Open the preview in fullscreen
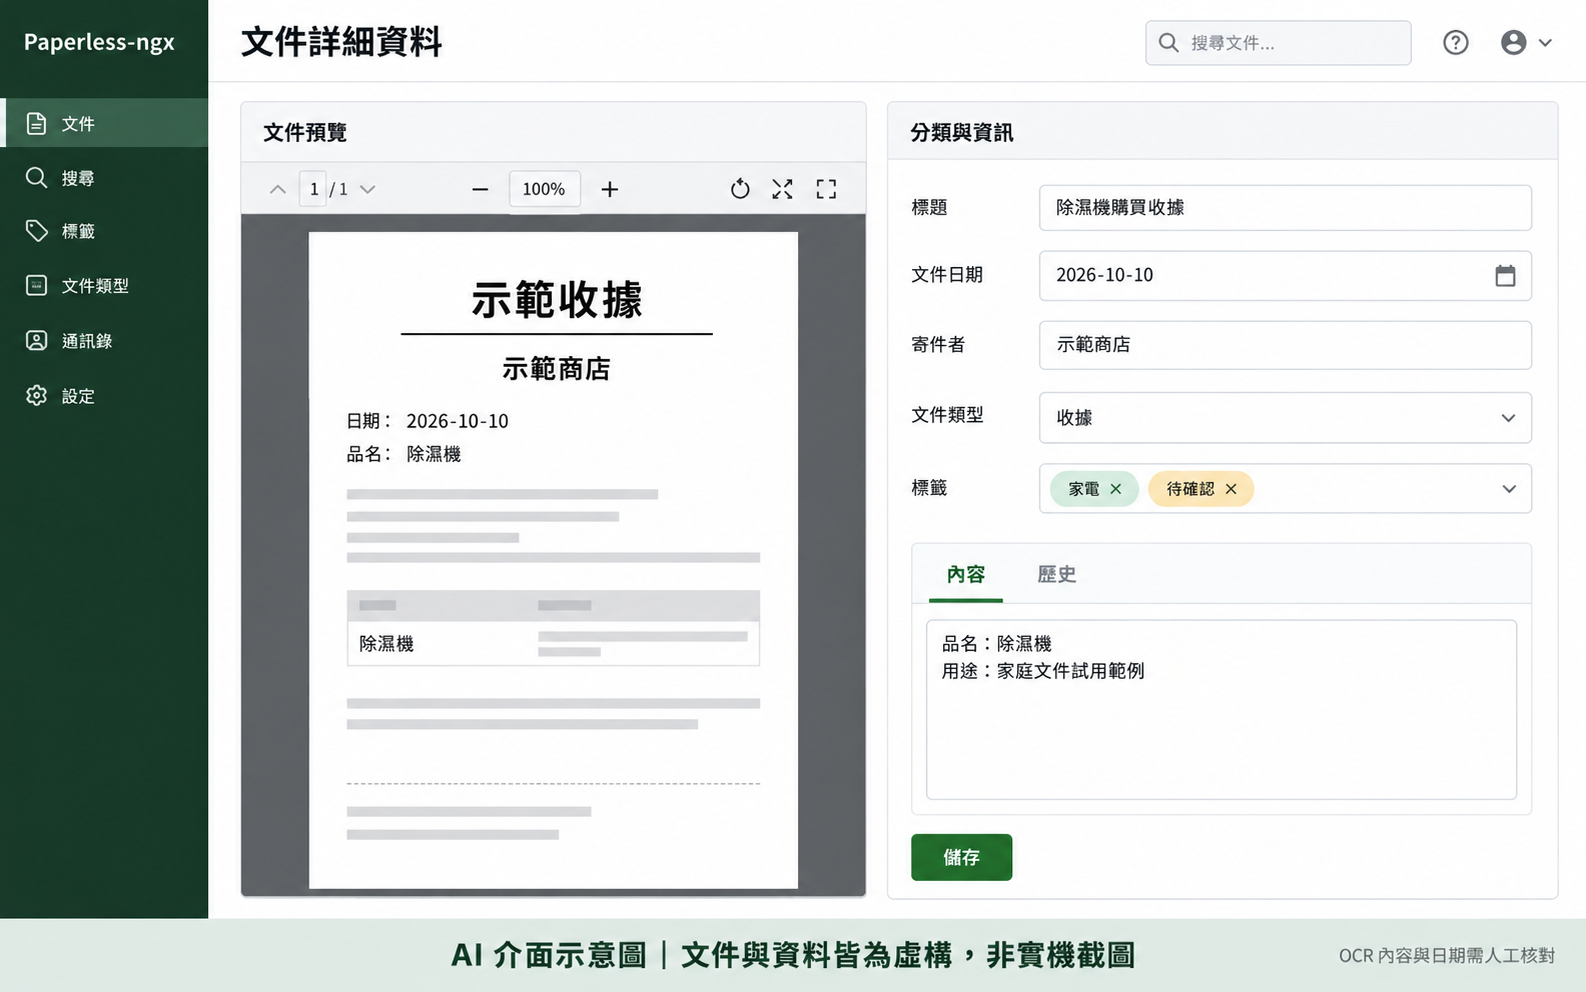Image resolution: width=1586 pixels, height=992 pixels. [x=826, y=189]
